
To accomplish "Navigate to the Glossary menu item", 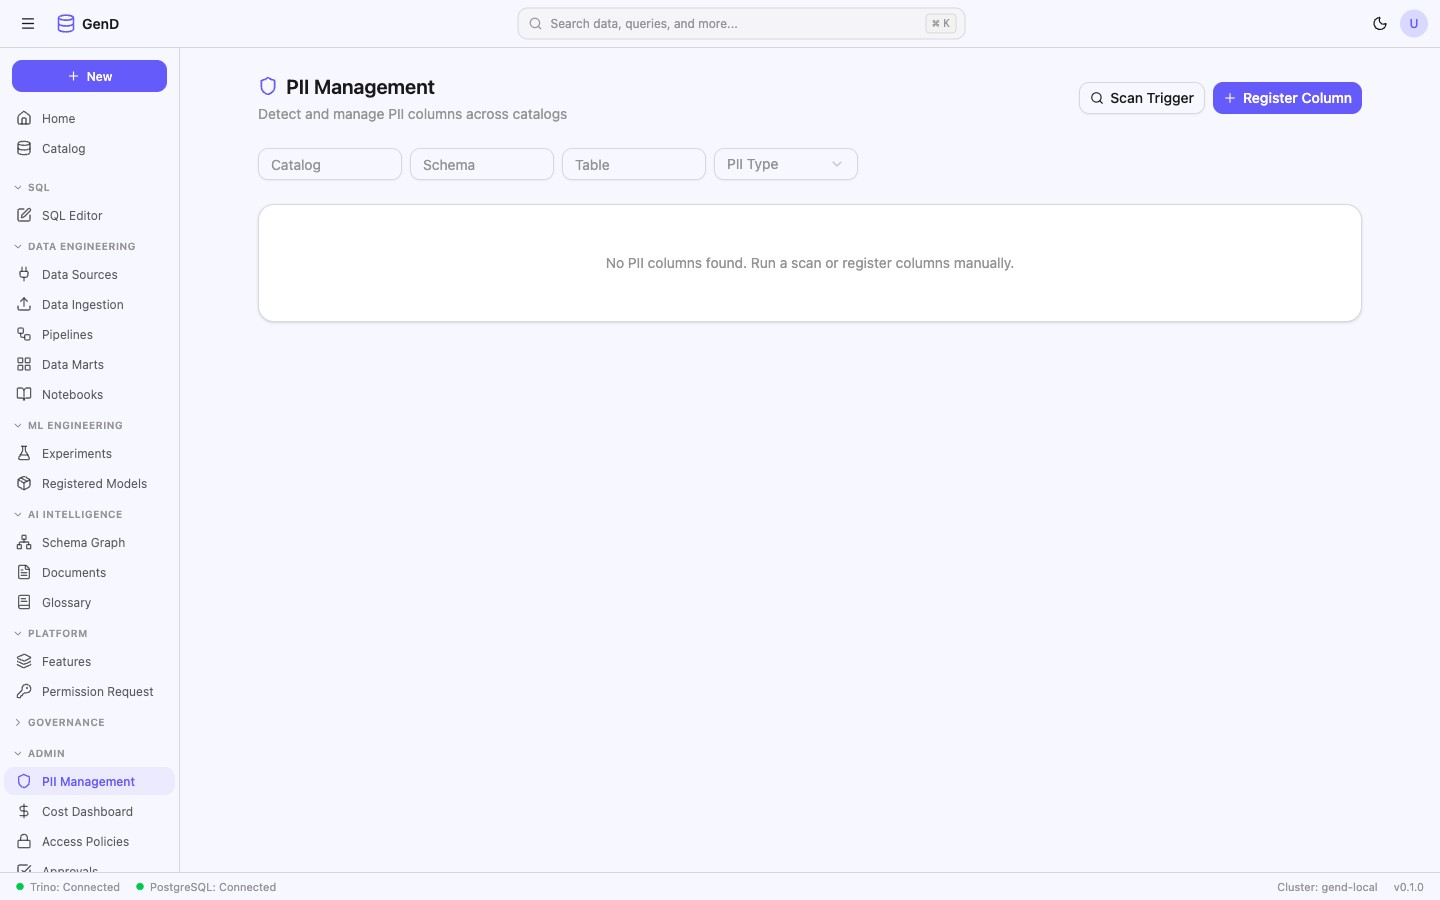I will coord(66,602).
